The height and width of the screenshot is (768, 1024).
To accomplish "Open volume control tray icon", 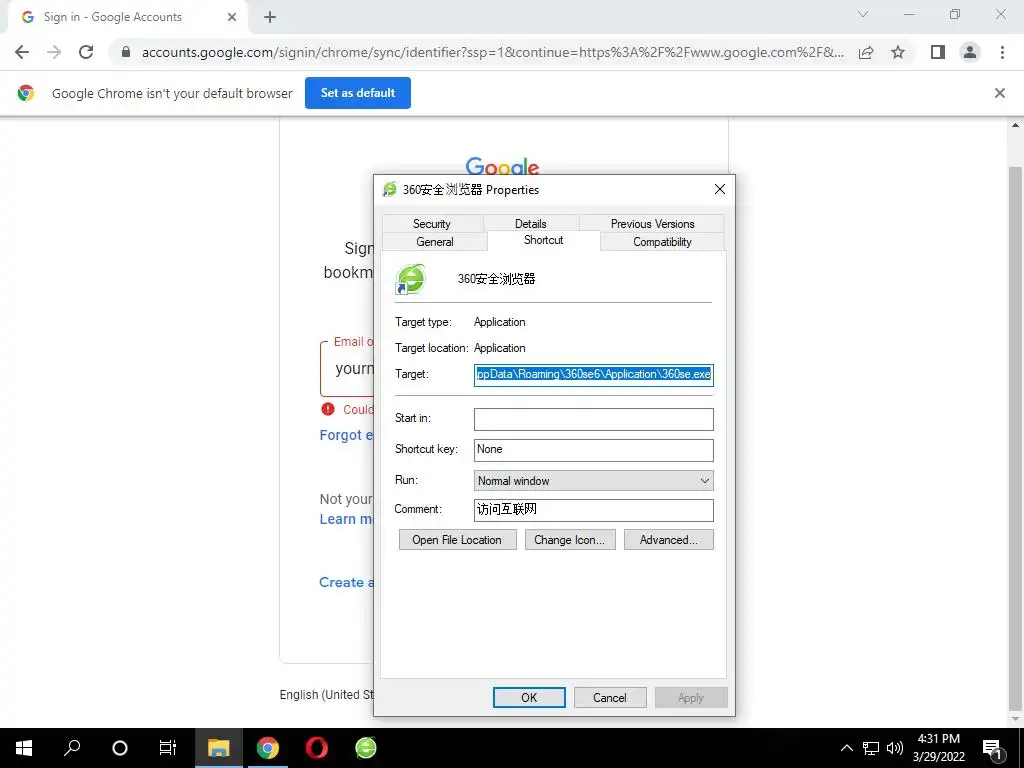I will [895, 748].
